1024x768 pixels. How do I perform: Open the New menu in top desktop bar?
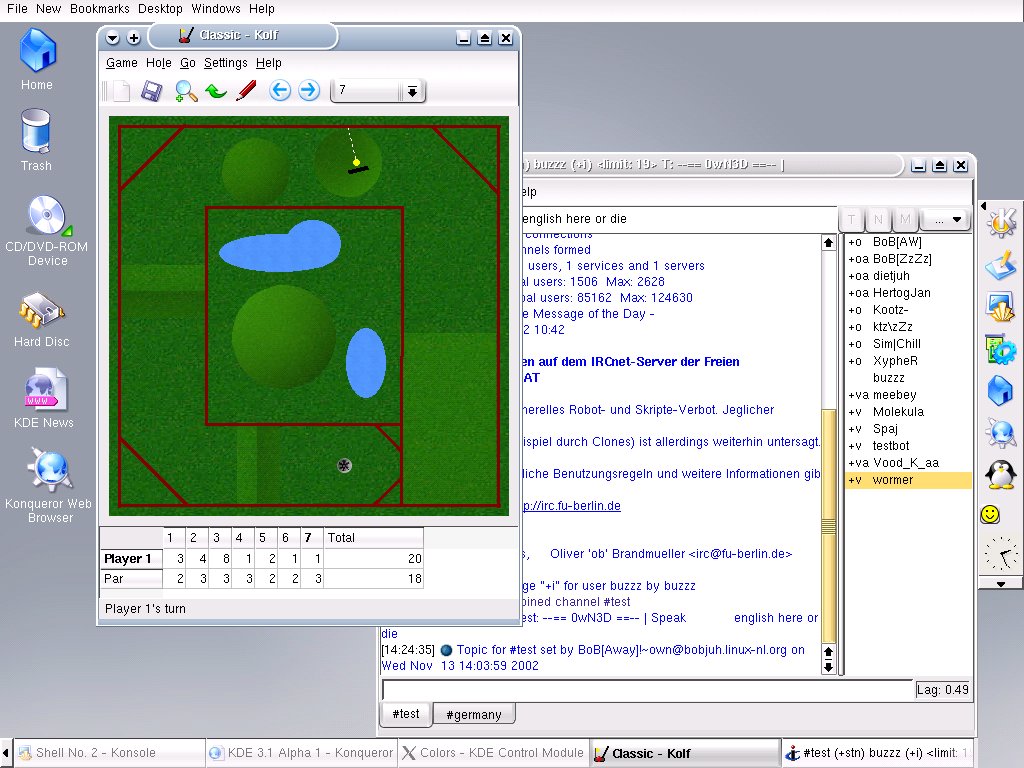tap(48, 8)
